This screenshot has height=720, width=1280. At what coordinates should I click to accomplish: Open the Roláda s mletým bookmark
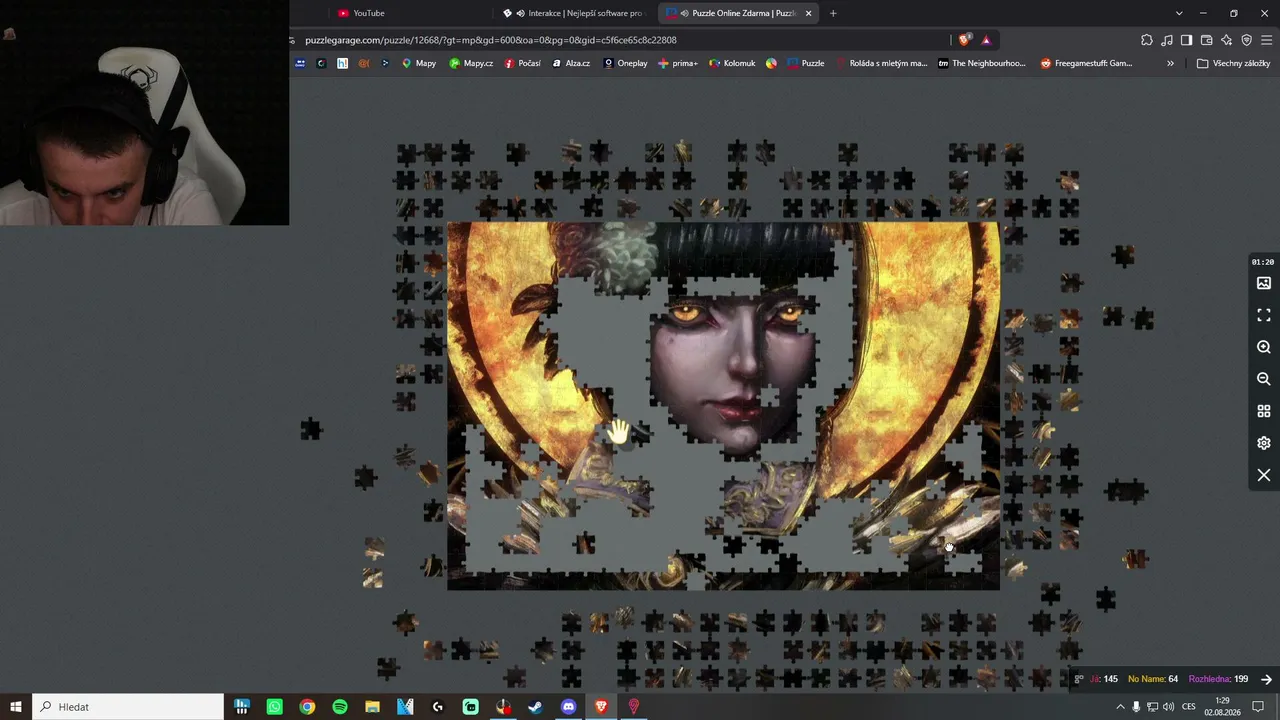tap(882, 63)
